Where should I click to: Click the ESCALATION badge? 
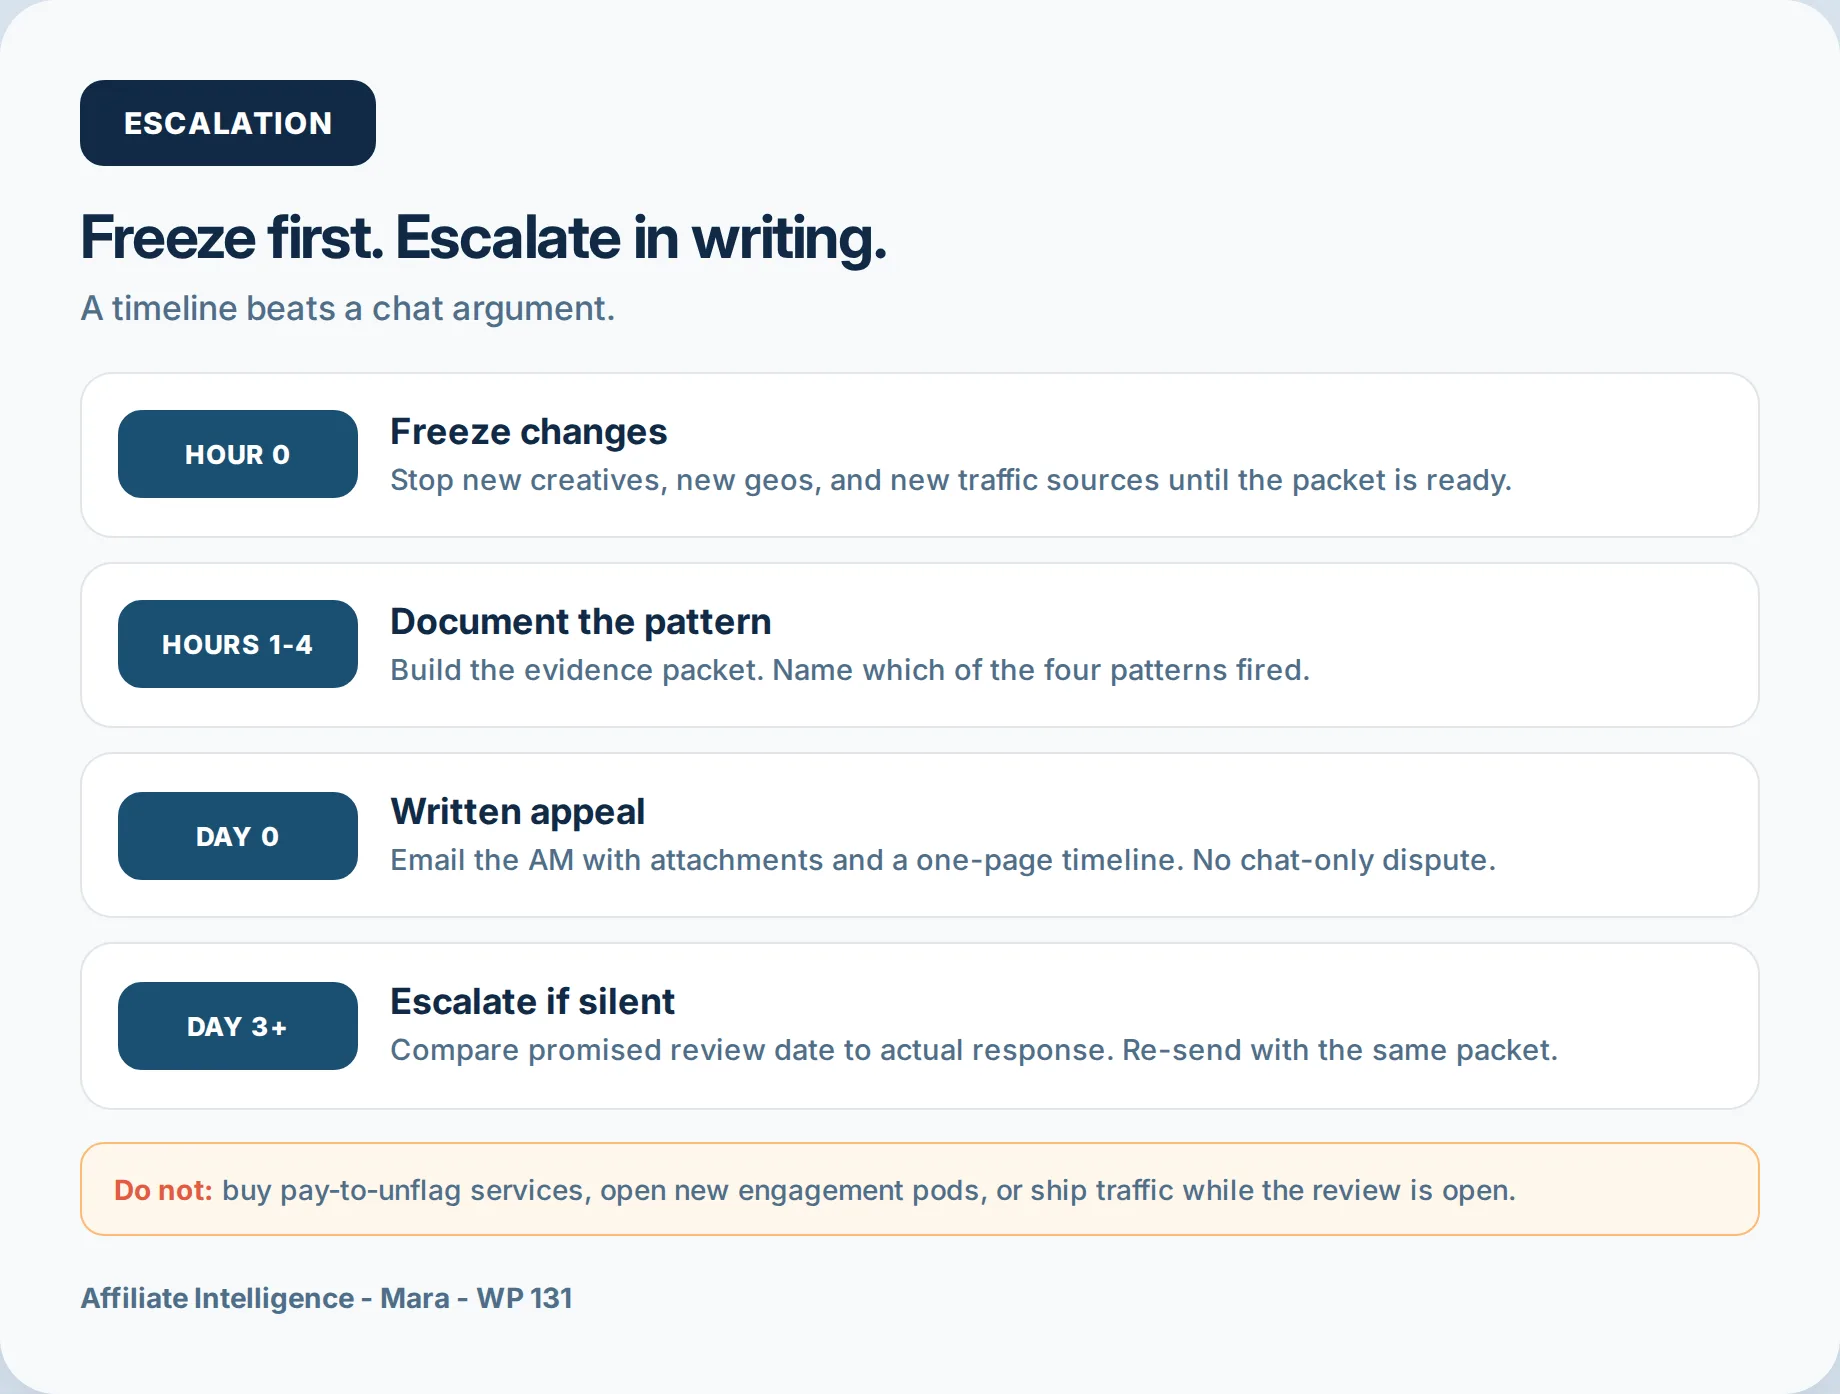228,123
